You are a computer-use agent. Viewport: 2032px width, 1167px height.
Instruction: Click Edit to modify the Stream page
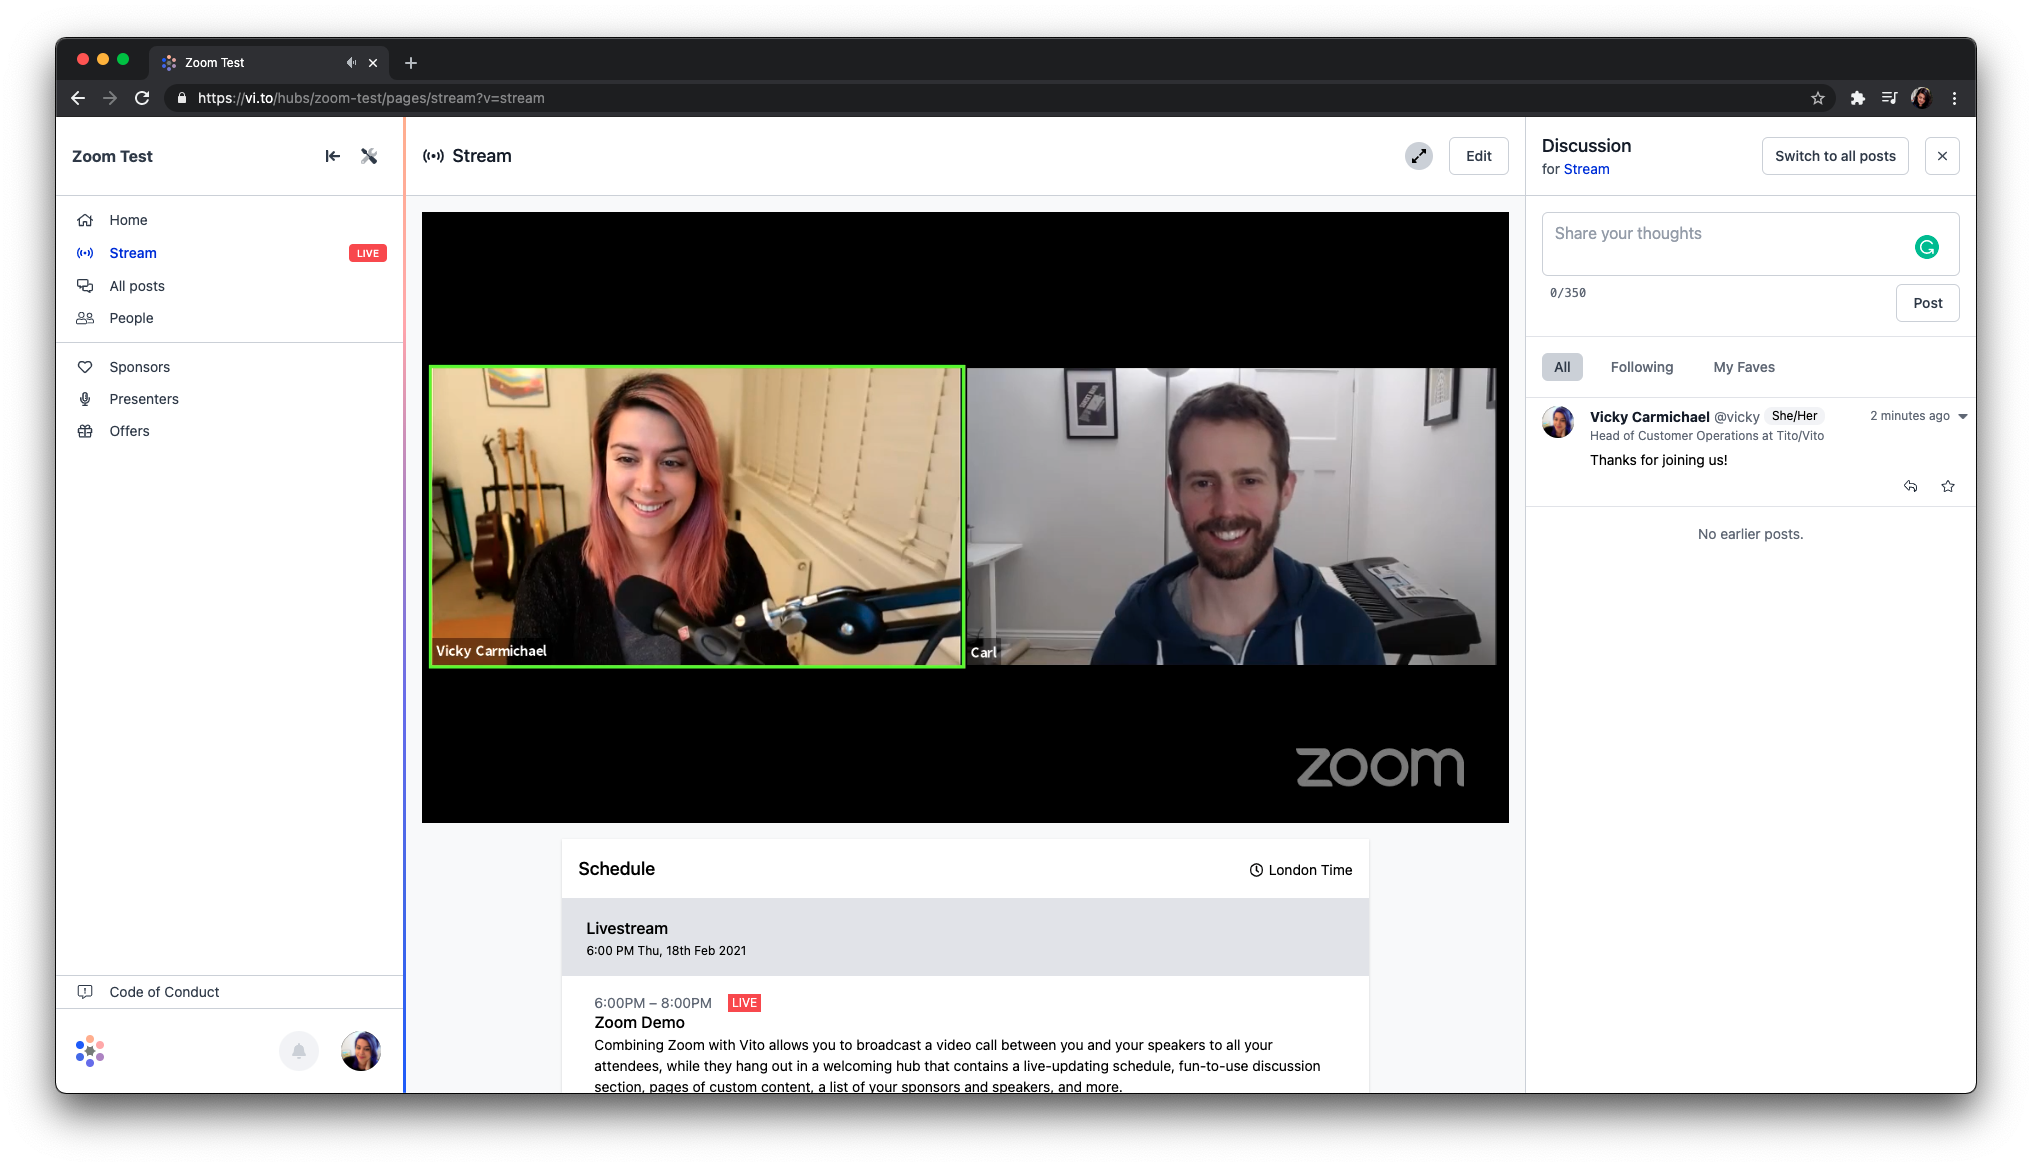(1478, 156)
